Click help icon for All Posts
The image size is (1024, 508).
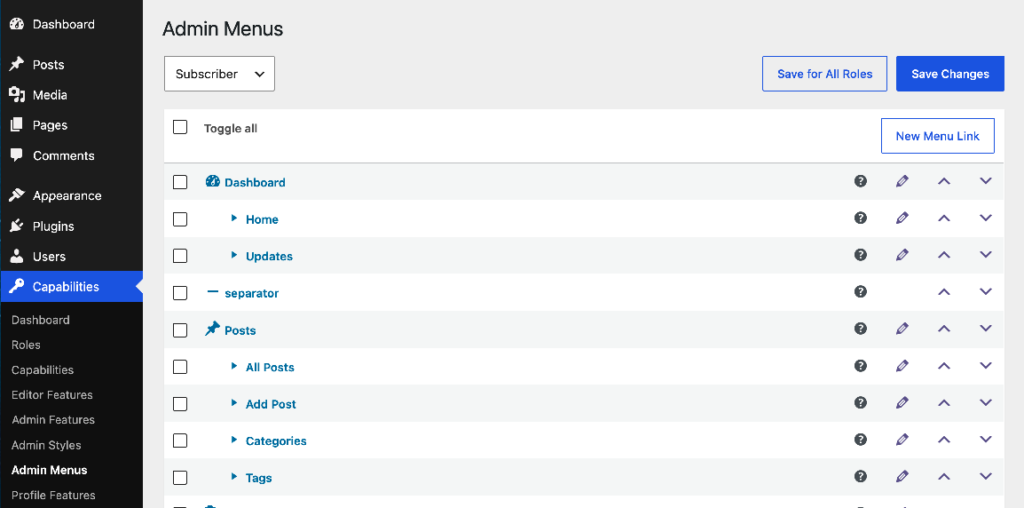click(860, 366)
